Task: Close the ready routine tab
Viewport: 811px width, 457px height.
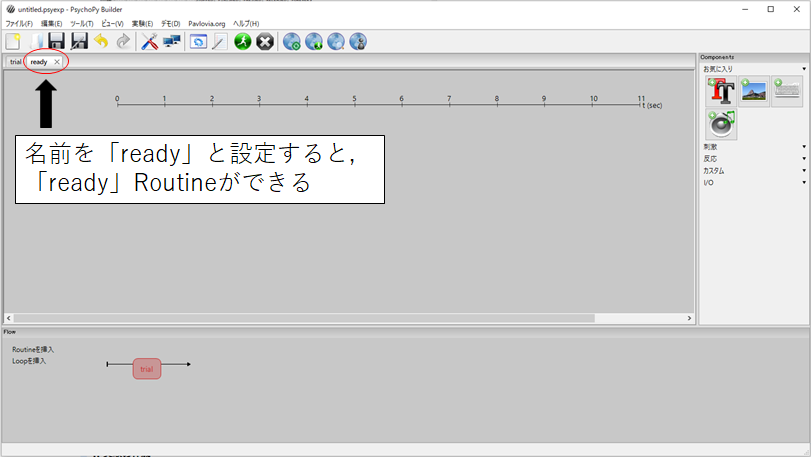Action: coord(57,62)
